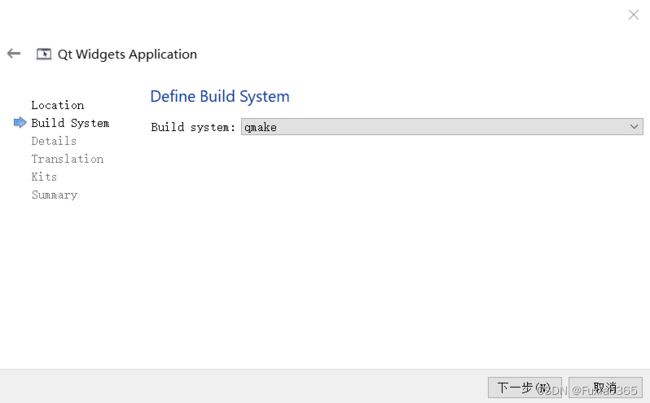Select the Translation wizard step

67,159
